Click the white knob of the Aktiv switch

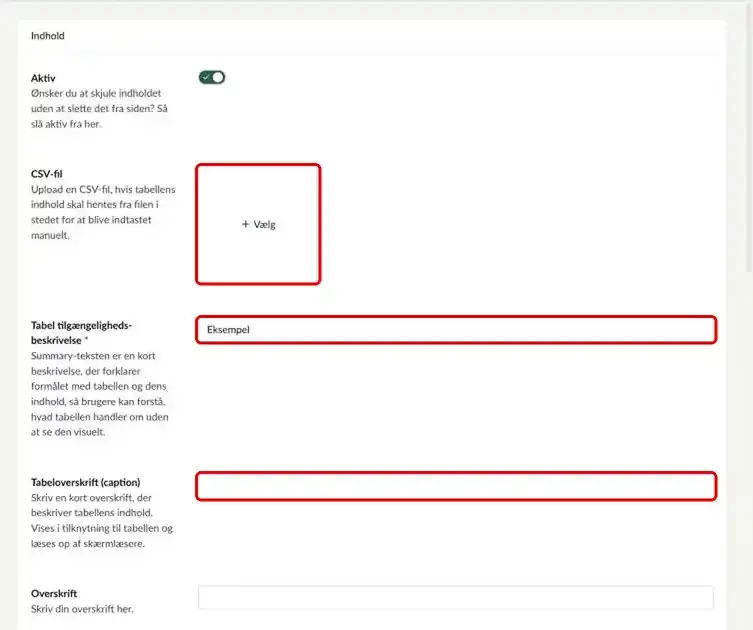[218, 77]
